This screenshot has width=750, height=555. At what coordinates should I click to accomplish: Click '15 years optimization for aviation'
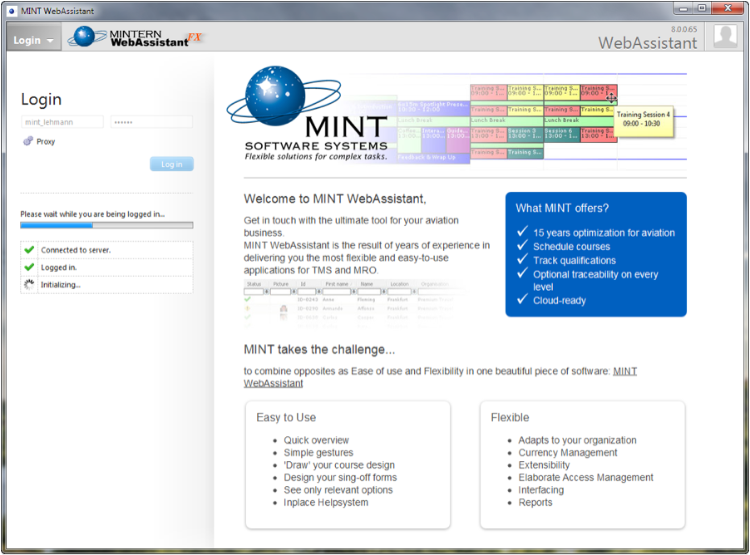click(x=604, y=233)
